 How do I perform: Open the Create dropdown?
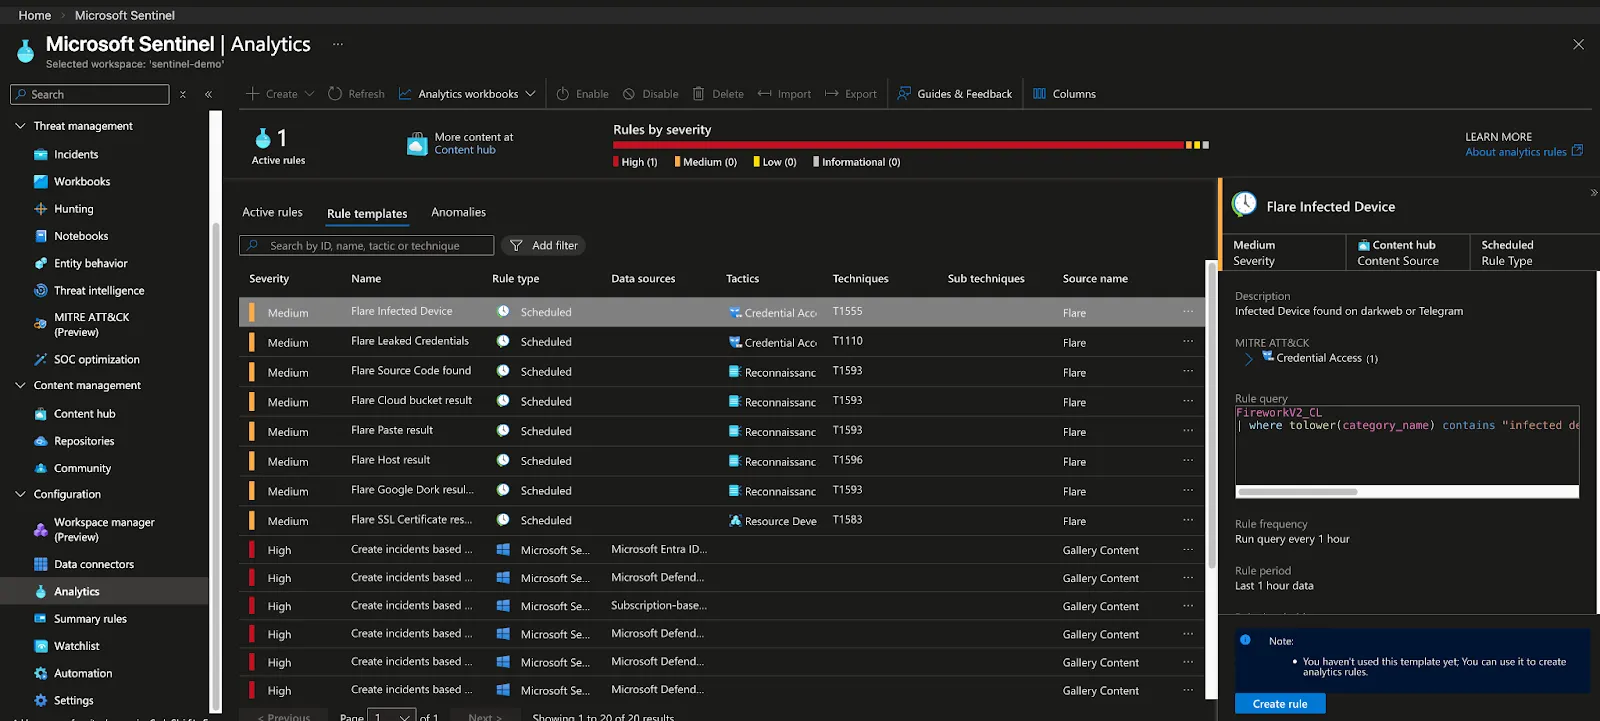click(x=280, y=94)
